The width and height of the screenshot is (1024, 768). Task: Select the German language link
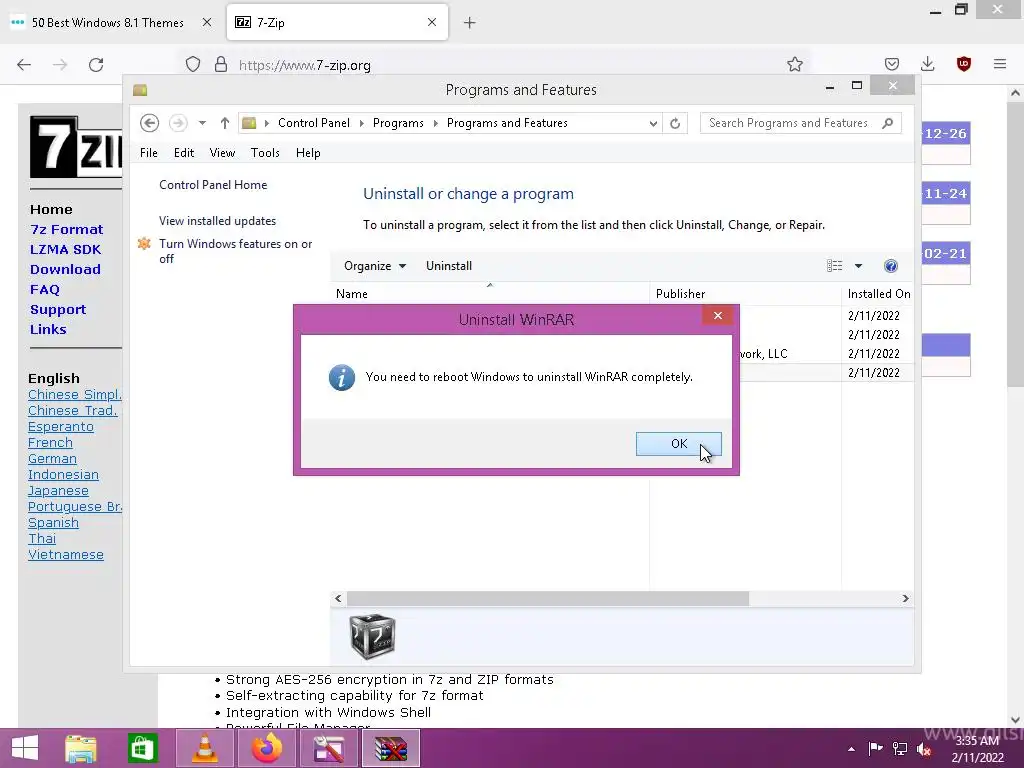click(x=52, y=458)
